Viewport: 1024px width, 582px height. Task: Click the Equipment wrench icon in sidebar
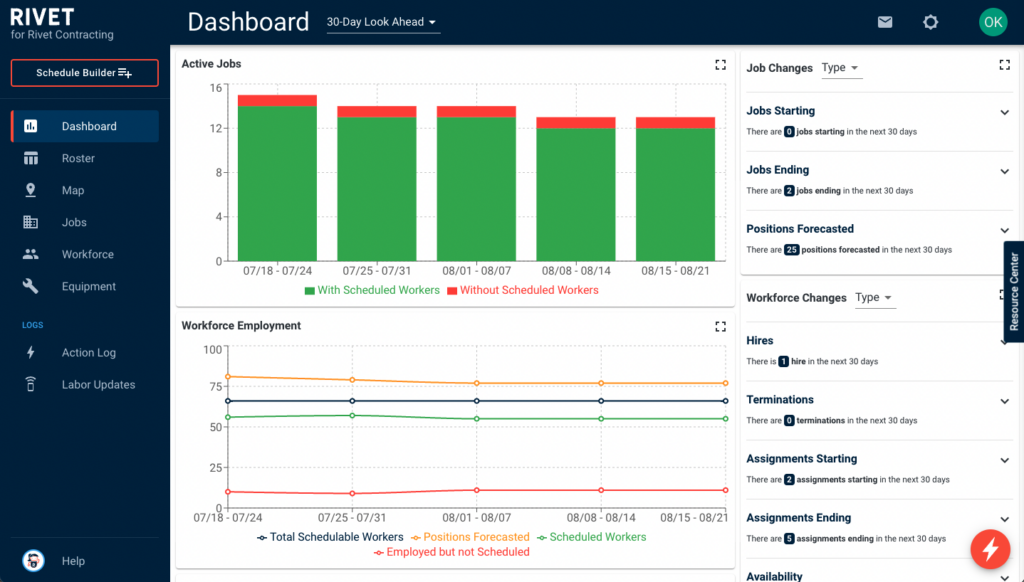[x=31, y=286]
